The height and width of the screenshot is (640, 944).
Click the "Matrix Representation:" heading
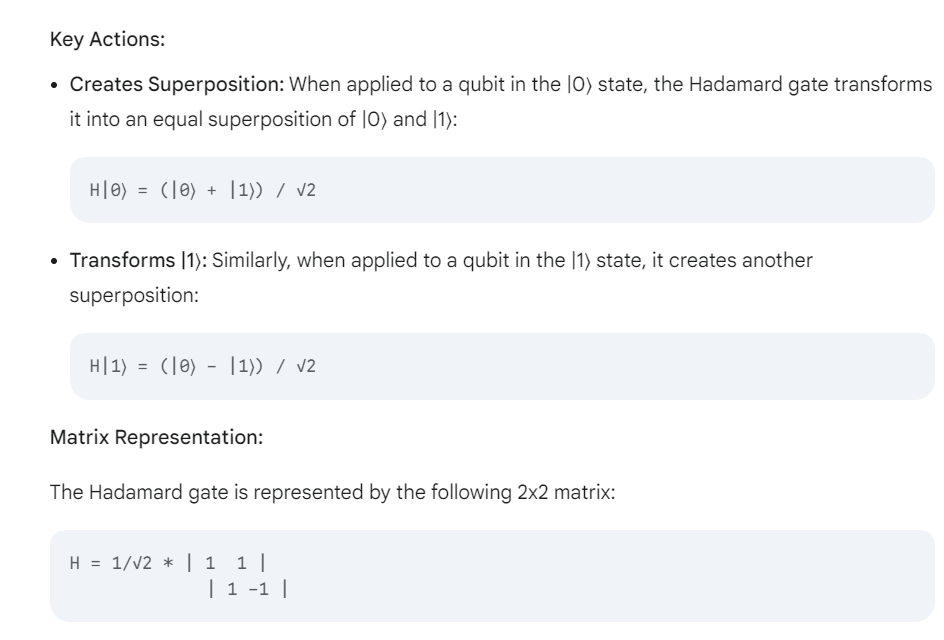click(x=156, y=437)
